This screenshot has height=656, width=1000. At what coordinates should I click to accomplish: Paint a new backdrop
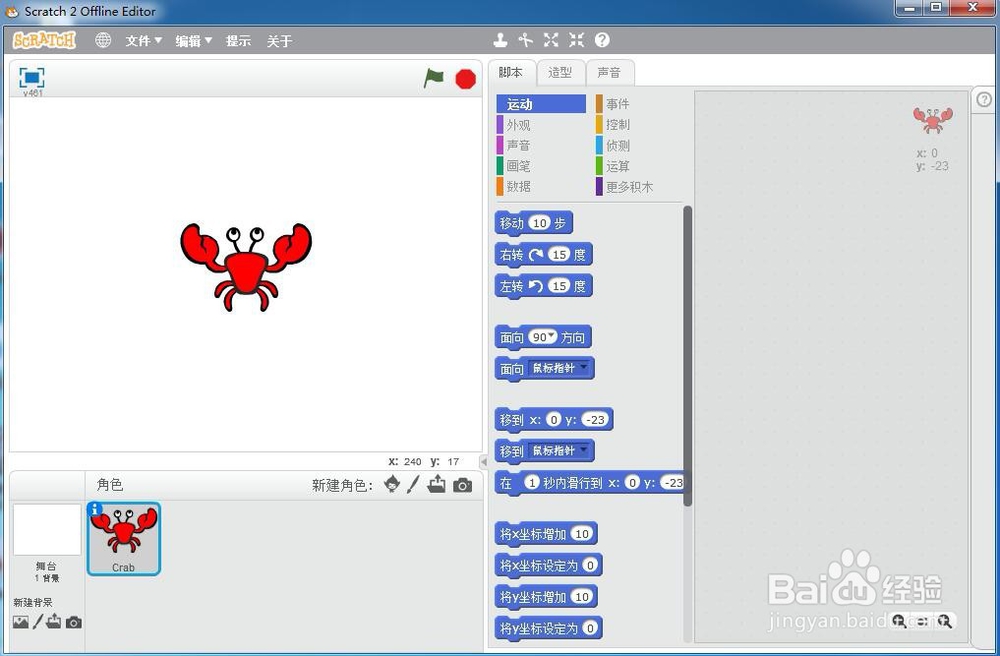[38, 622]
